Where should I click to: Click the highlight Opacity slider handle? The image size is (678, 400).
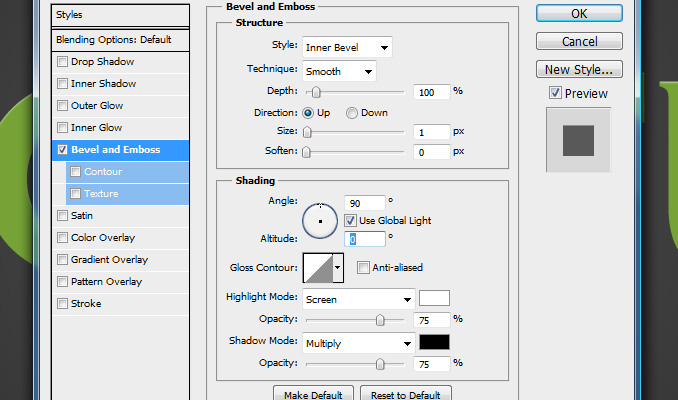[380, 320]
